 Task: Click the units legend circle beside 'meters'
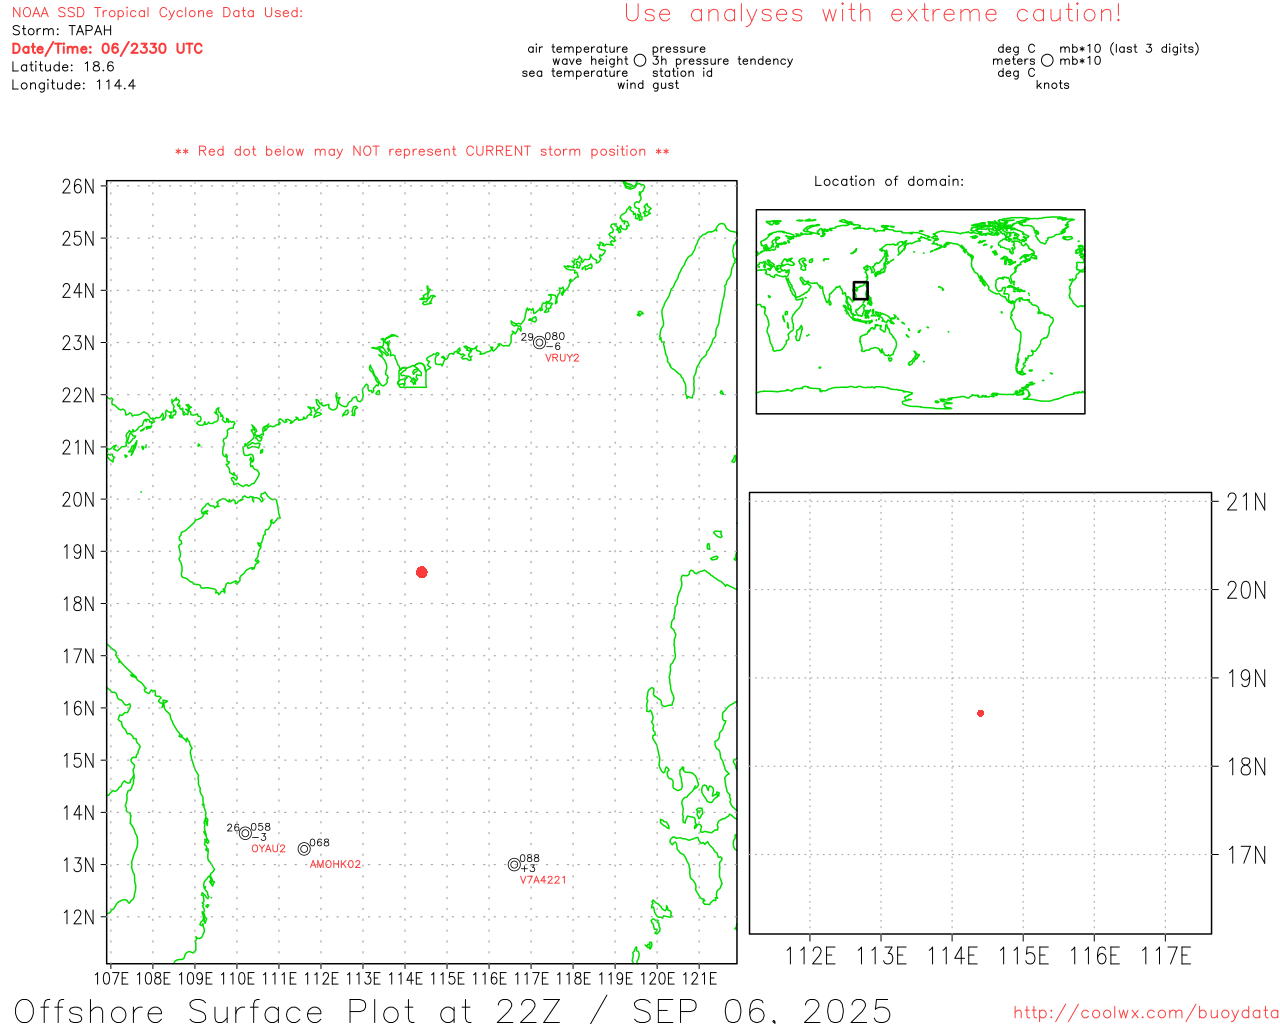pyautogui.click(x=1047, y=61)
